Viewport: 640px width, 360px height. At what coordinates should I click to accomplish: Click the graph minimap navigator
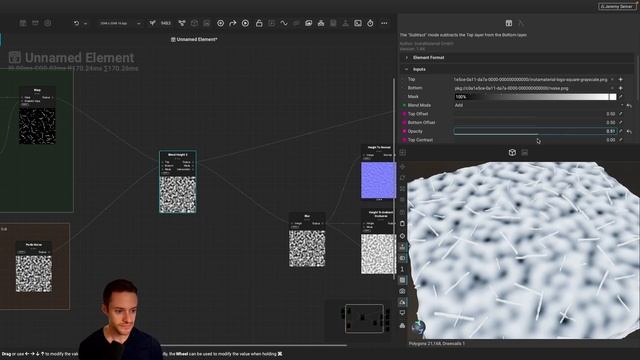click(x=364, y=319)
